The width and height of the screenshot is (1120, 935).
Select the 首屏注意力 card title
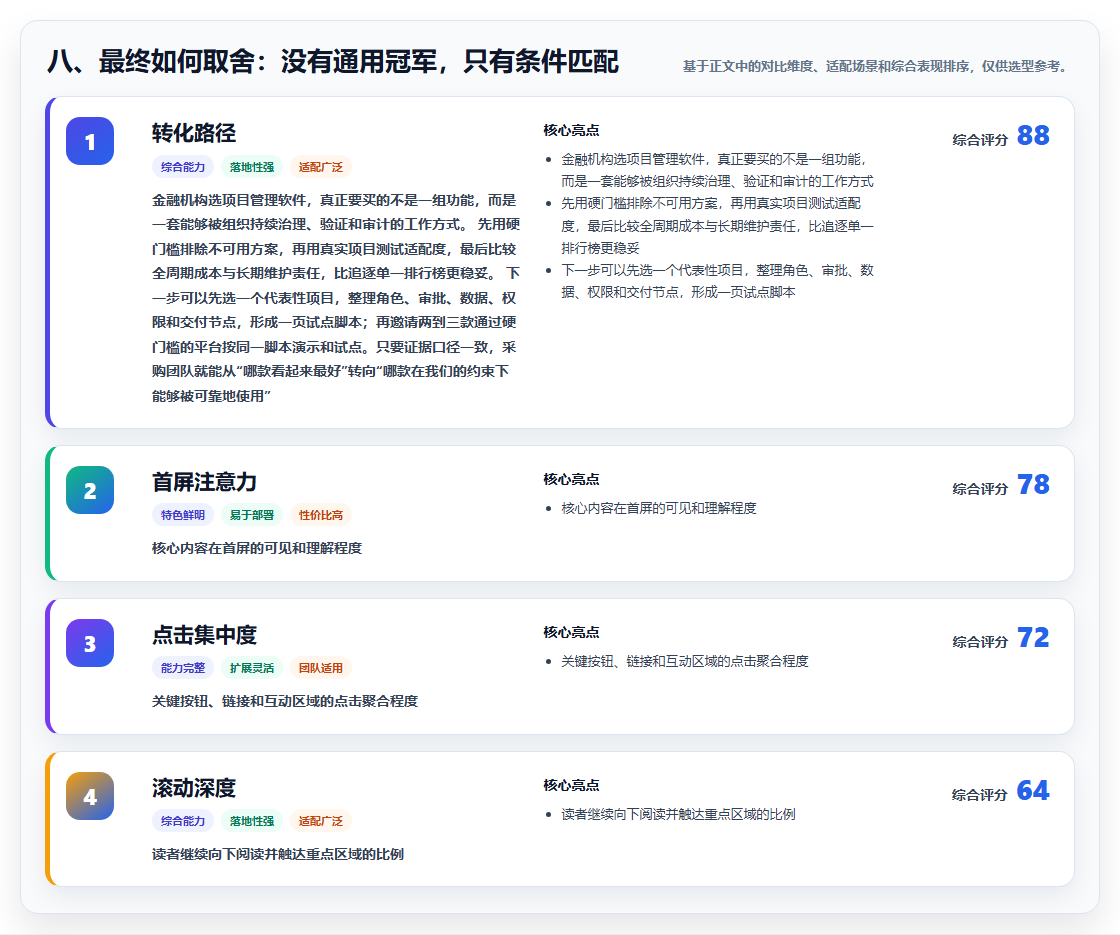point(204,482)
